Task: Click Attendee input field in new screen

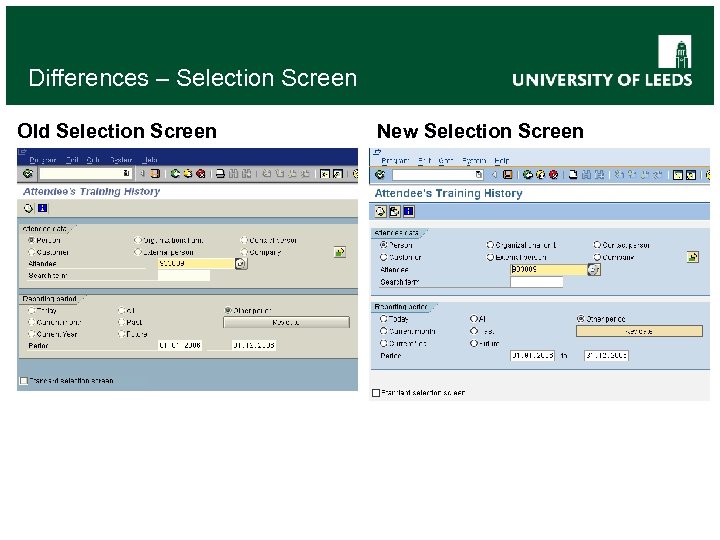Action: (x=548, y=270)
